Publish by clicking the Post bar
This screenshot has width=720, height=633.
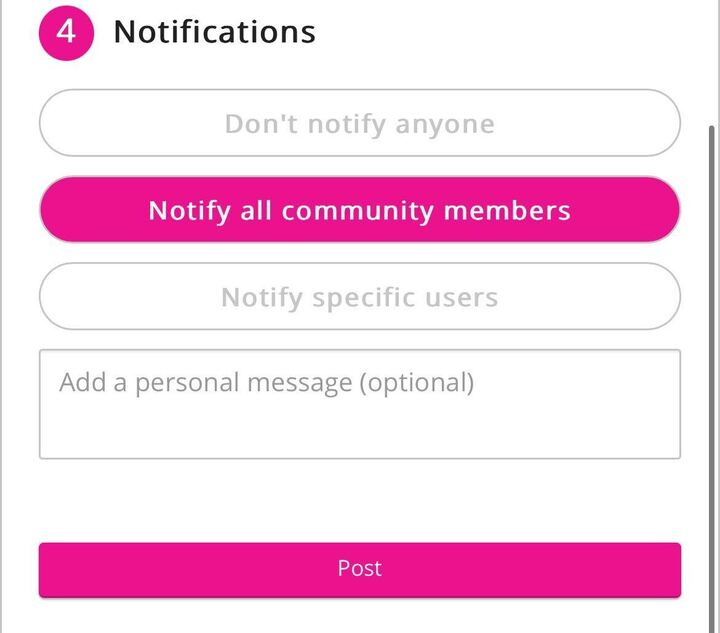359,569
